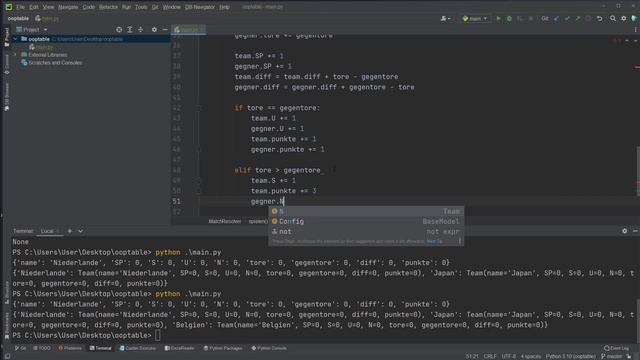This screenshot has height=360, width=640.
Task: Open the user account icon menu
Action: coord(445,18)
